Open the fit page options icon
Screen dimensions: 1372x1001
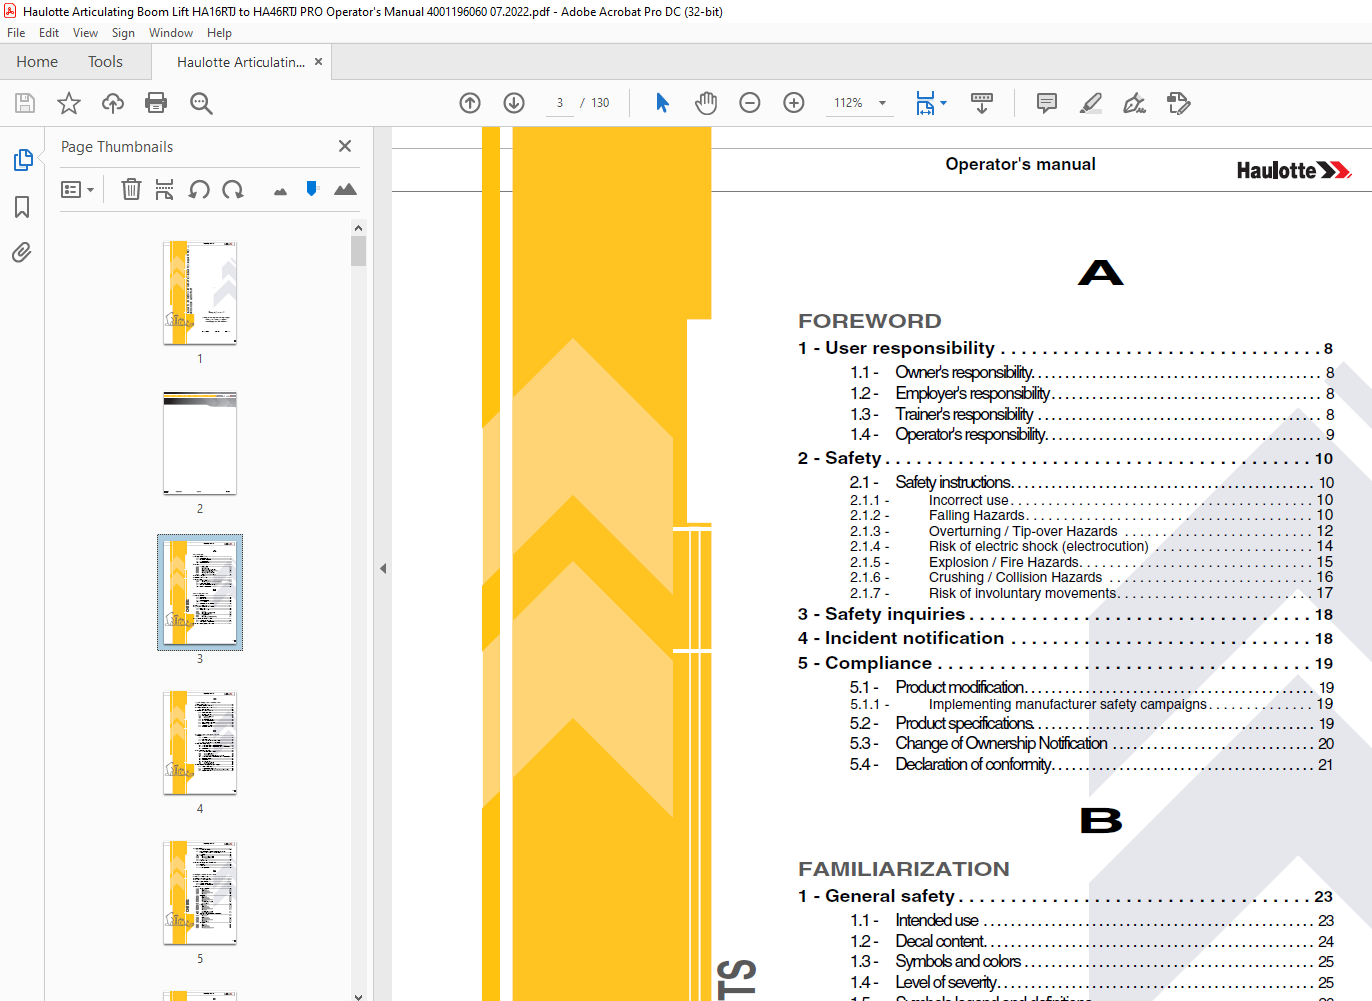[x=925, y=103]
